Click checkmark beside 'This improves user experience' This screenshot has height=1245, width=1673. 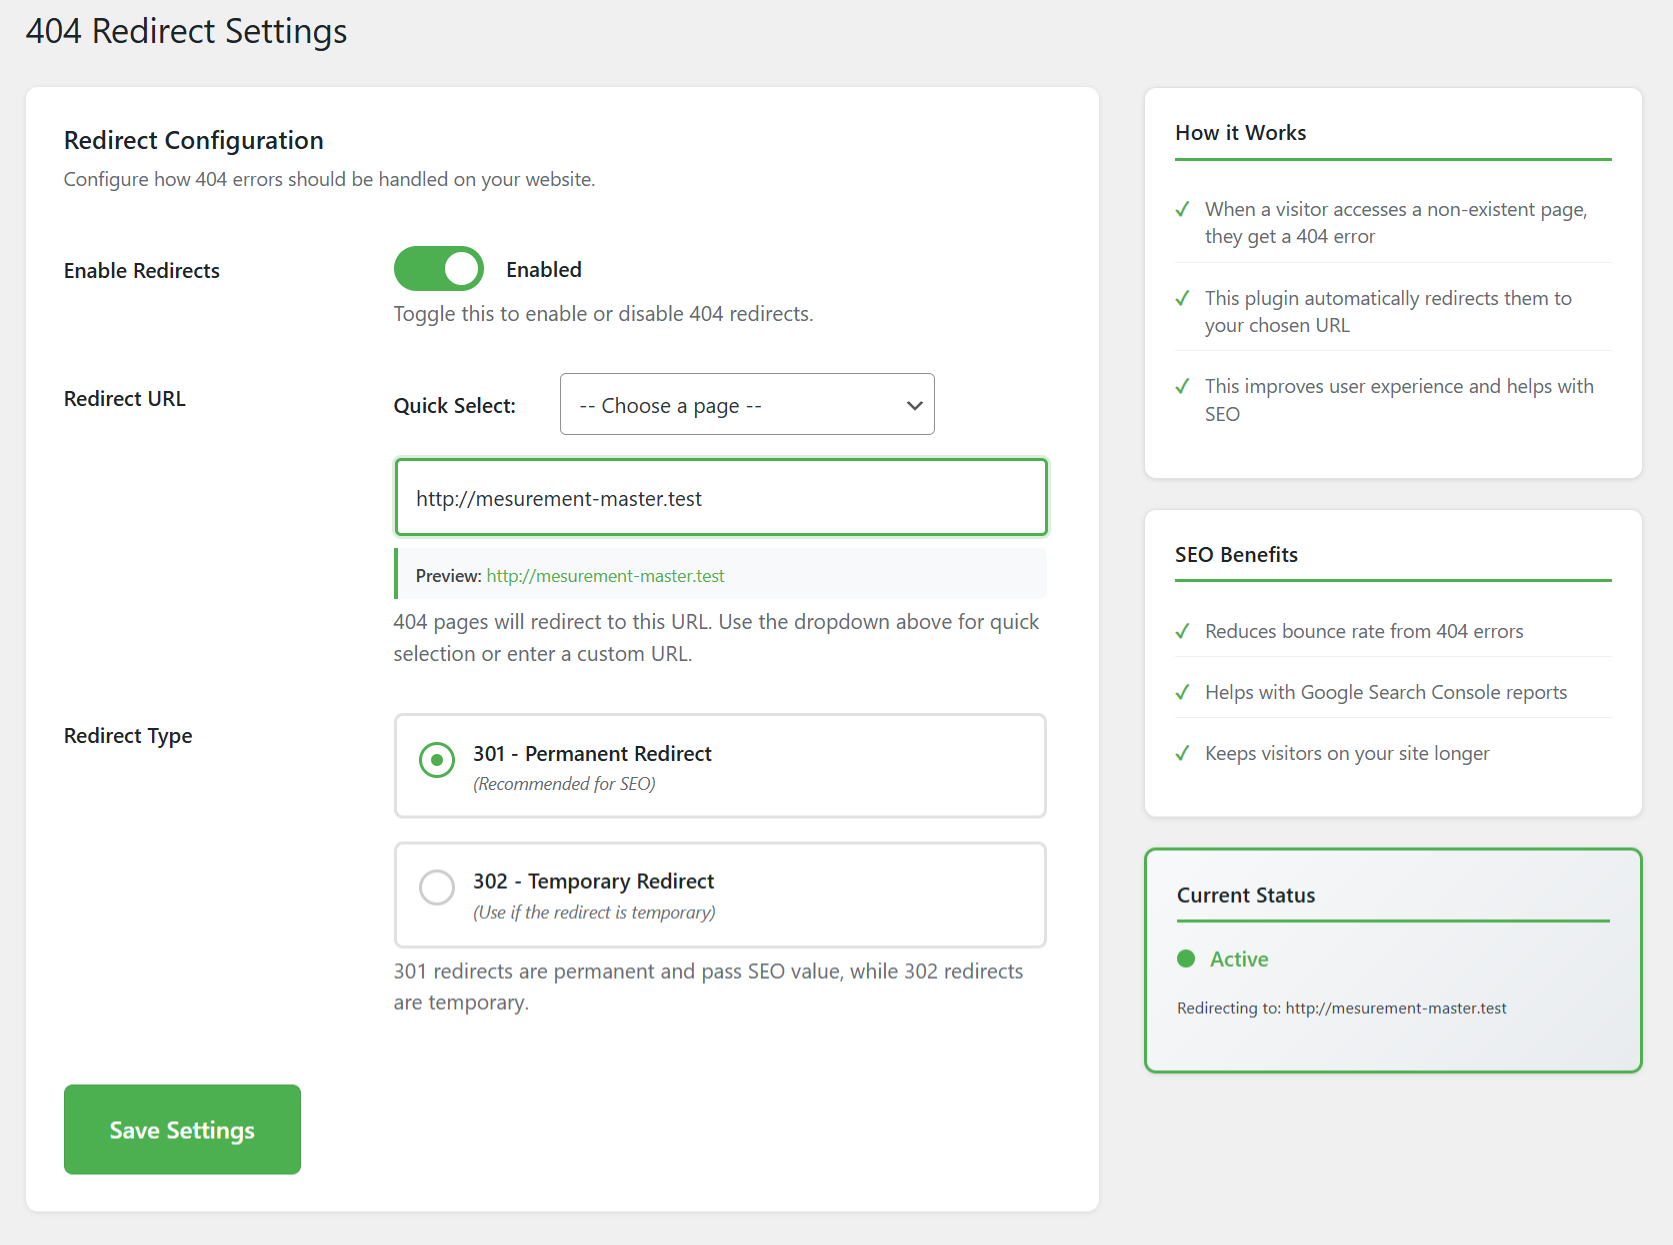click(x=1183, y=386)
